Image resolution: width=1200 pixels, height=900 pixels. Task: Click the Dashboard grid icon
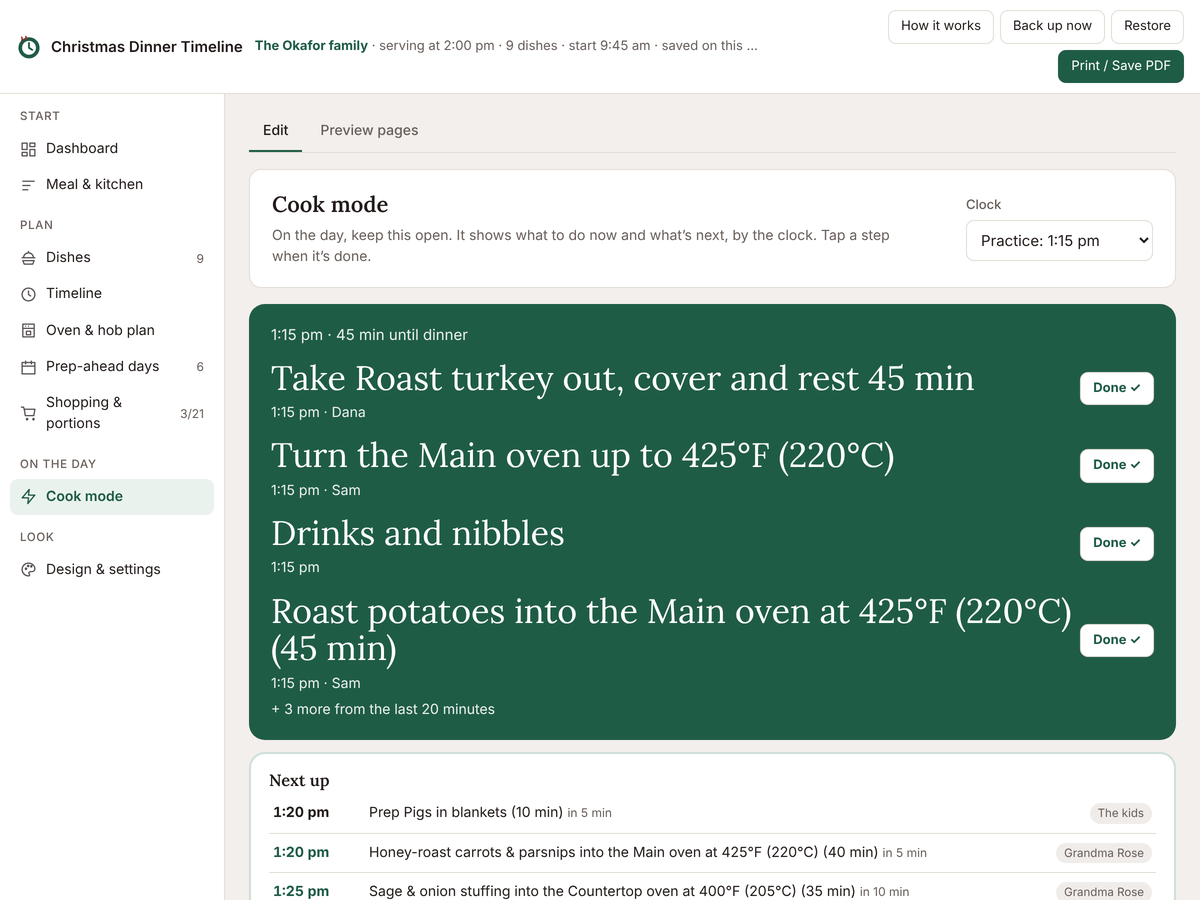point(28,149)
